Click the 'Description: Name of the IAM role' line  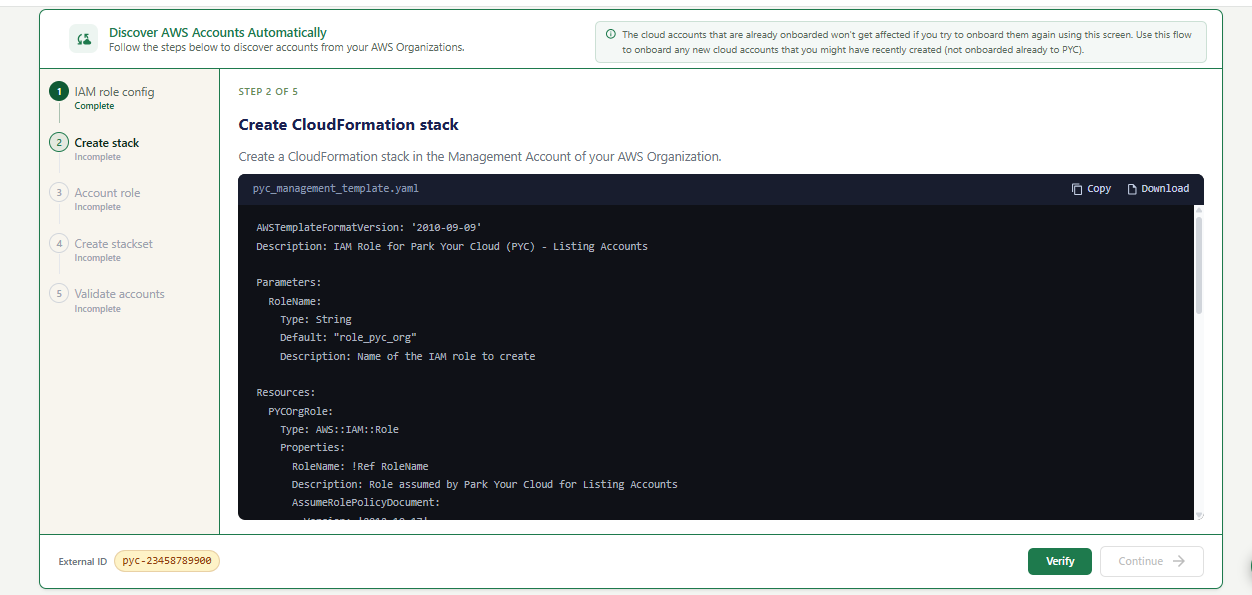coord(407,356)
